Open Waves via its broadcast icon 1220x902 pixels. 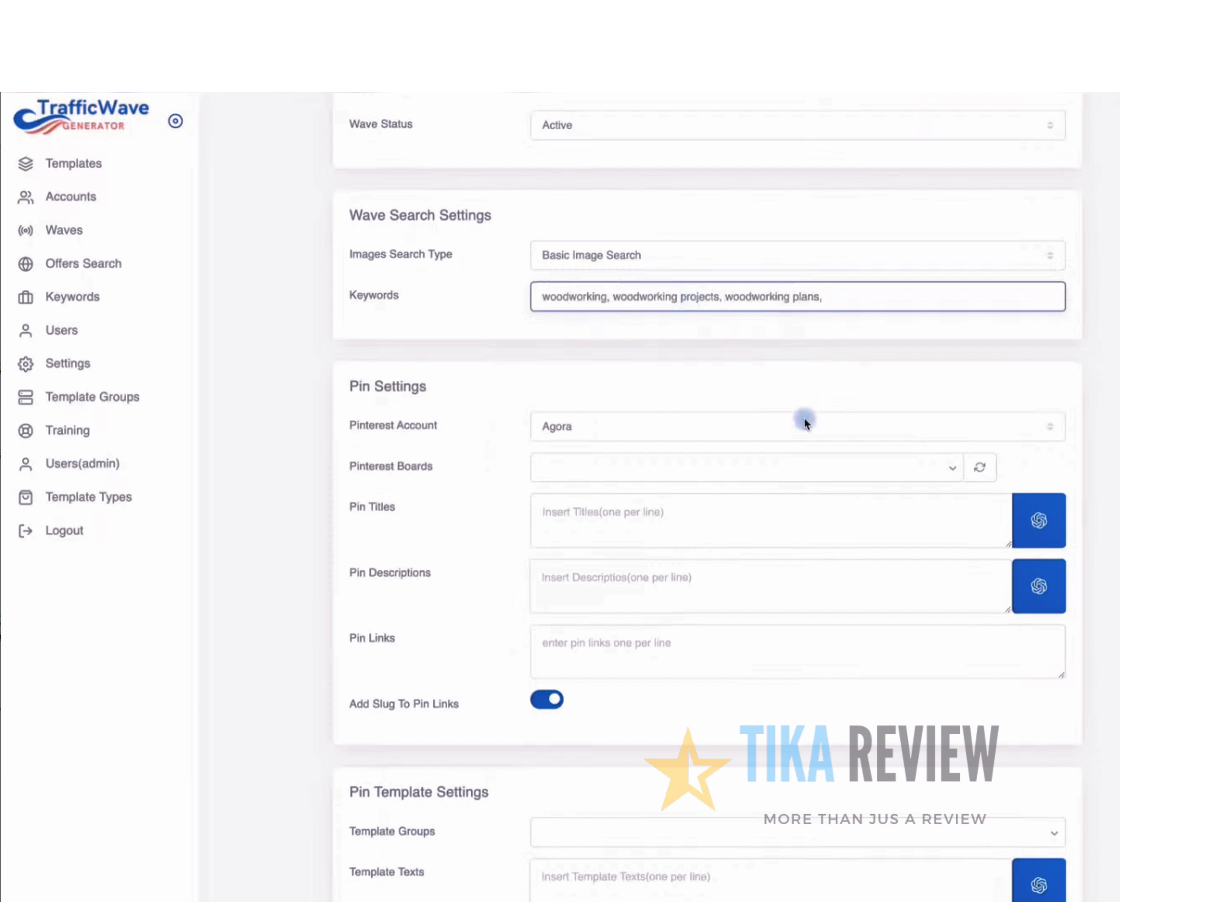coord(25,230)
